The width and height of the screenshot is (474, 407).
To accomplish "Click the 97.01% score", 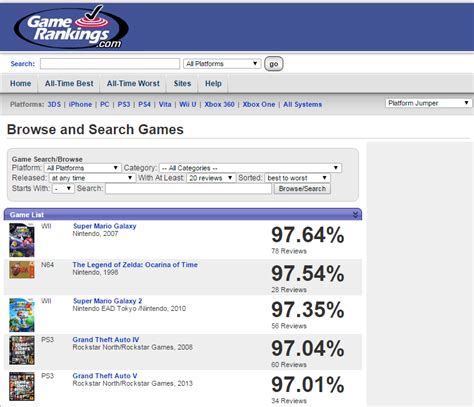I will (308, 385).
